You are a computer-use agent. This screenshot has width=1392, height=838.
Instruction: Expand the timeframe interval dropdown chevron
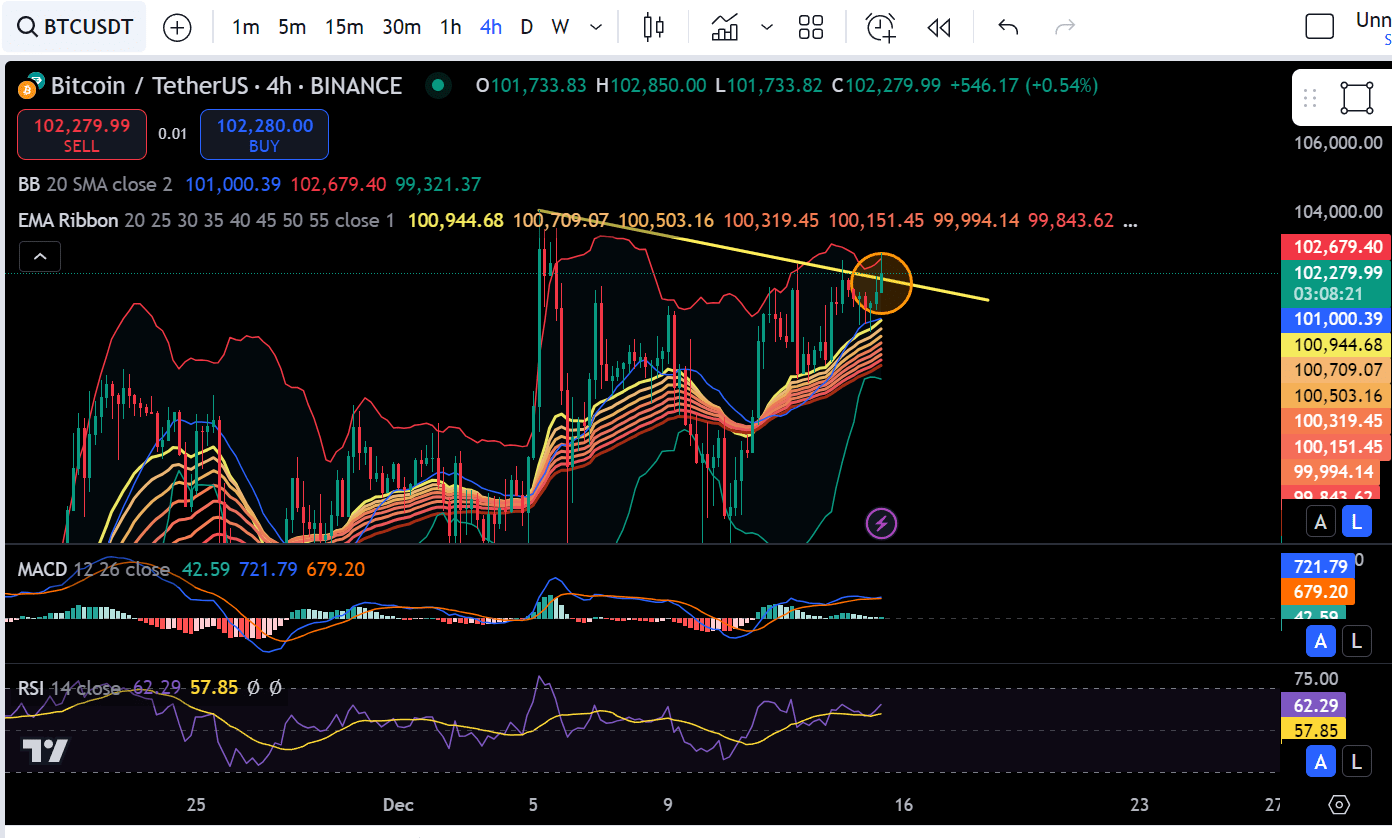[597, 27]
